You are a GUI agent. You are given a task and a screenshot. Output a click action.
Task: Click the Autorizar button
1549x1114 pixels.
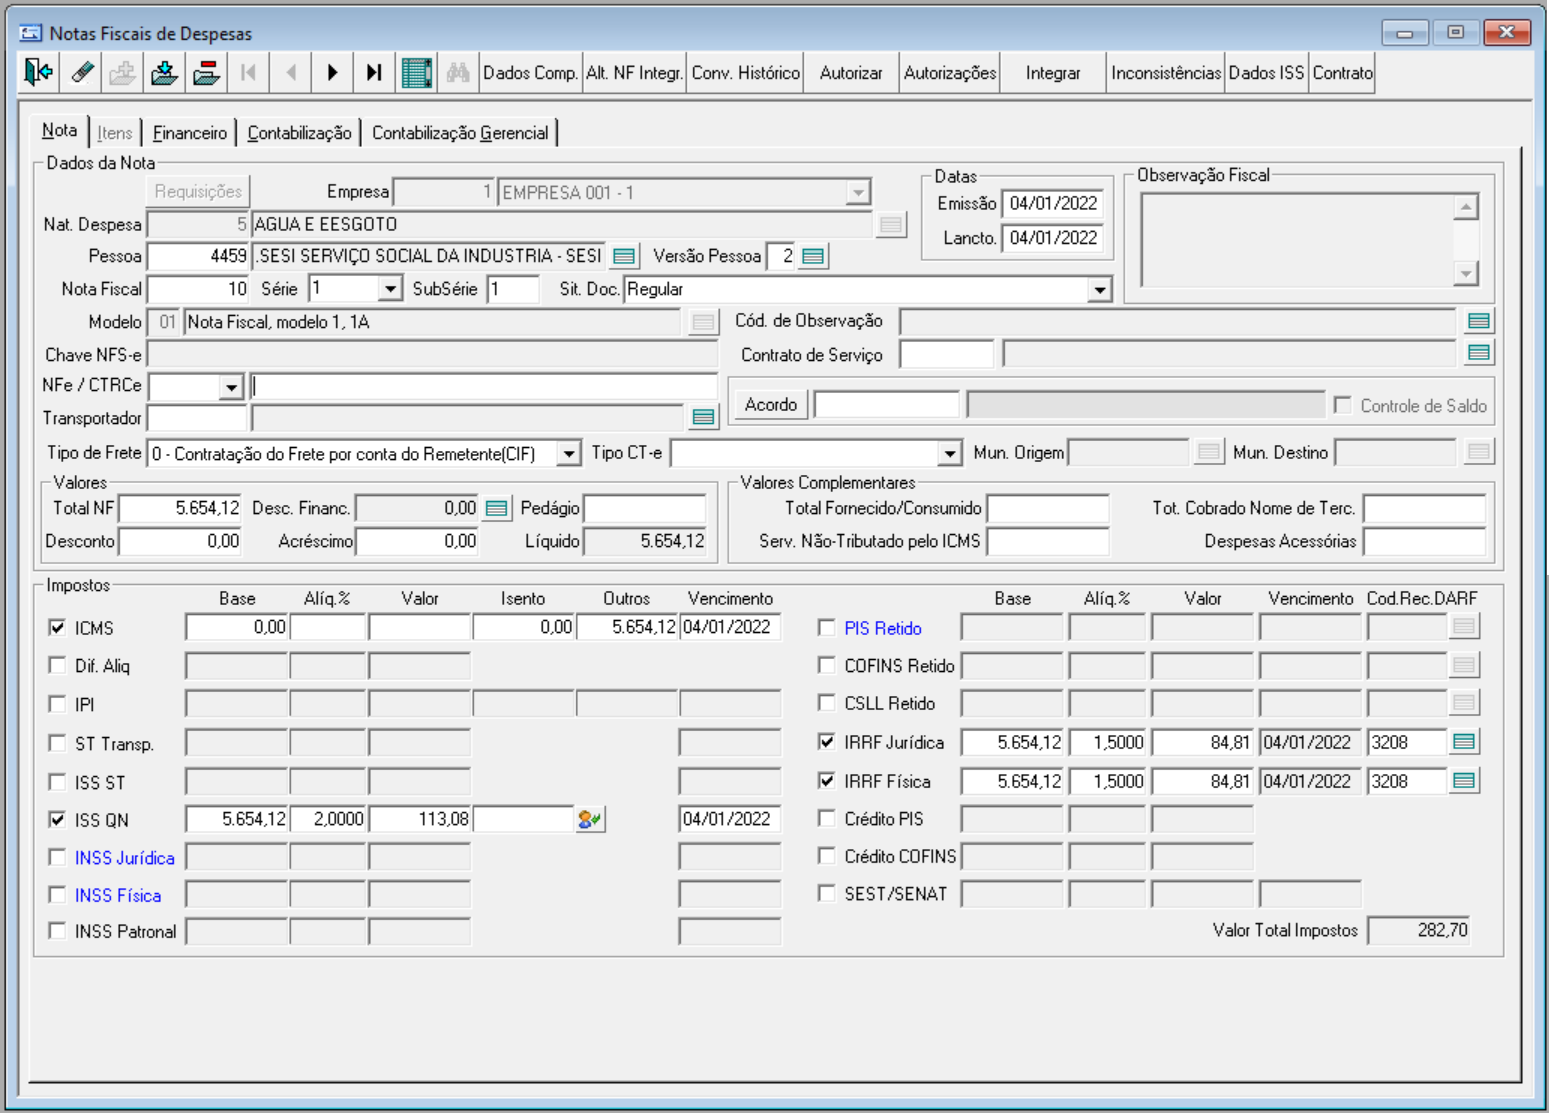click(x=851, y=73)
